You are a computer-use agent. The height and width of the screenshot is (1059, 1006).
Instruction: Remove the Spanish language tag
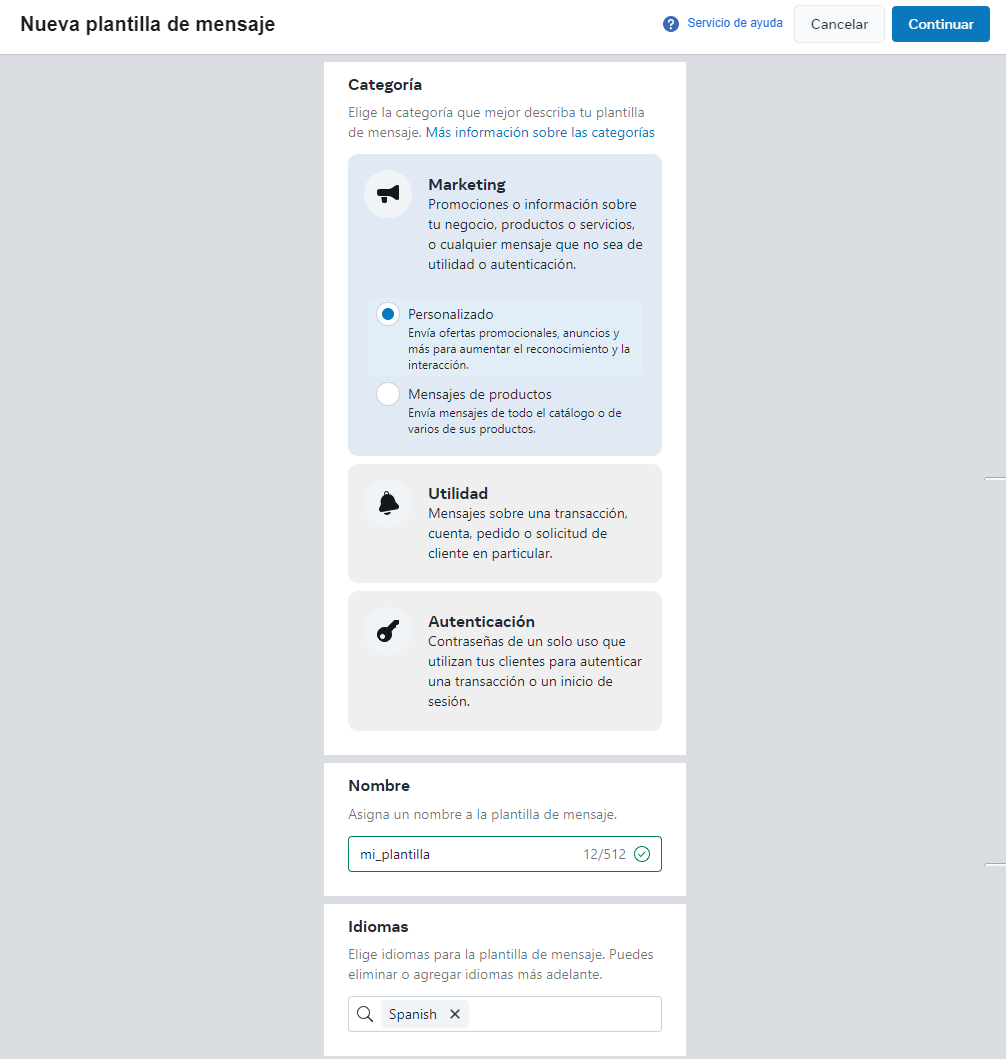tap(455, 1014)
